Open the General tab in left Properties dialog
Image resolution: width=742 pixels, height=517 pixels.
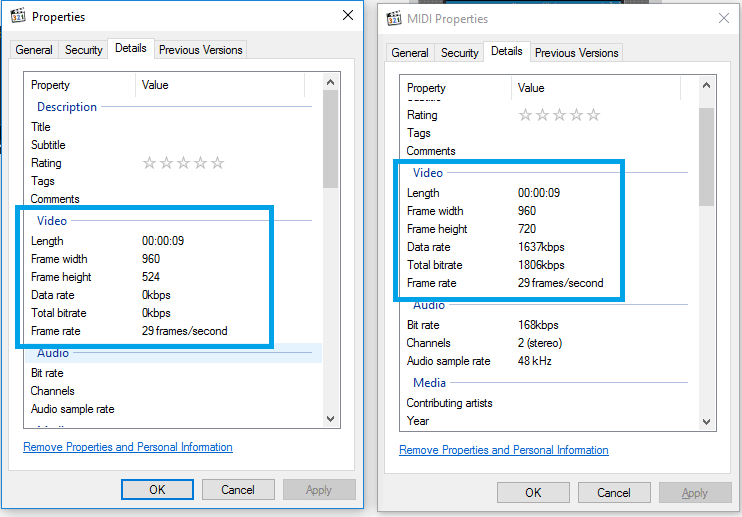34,50
